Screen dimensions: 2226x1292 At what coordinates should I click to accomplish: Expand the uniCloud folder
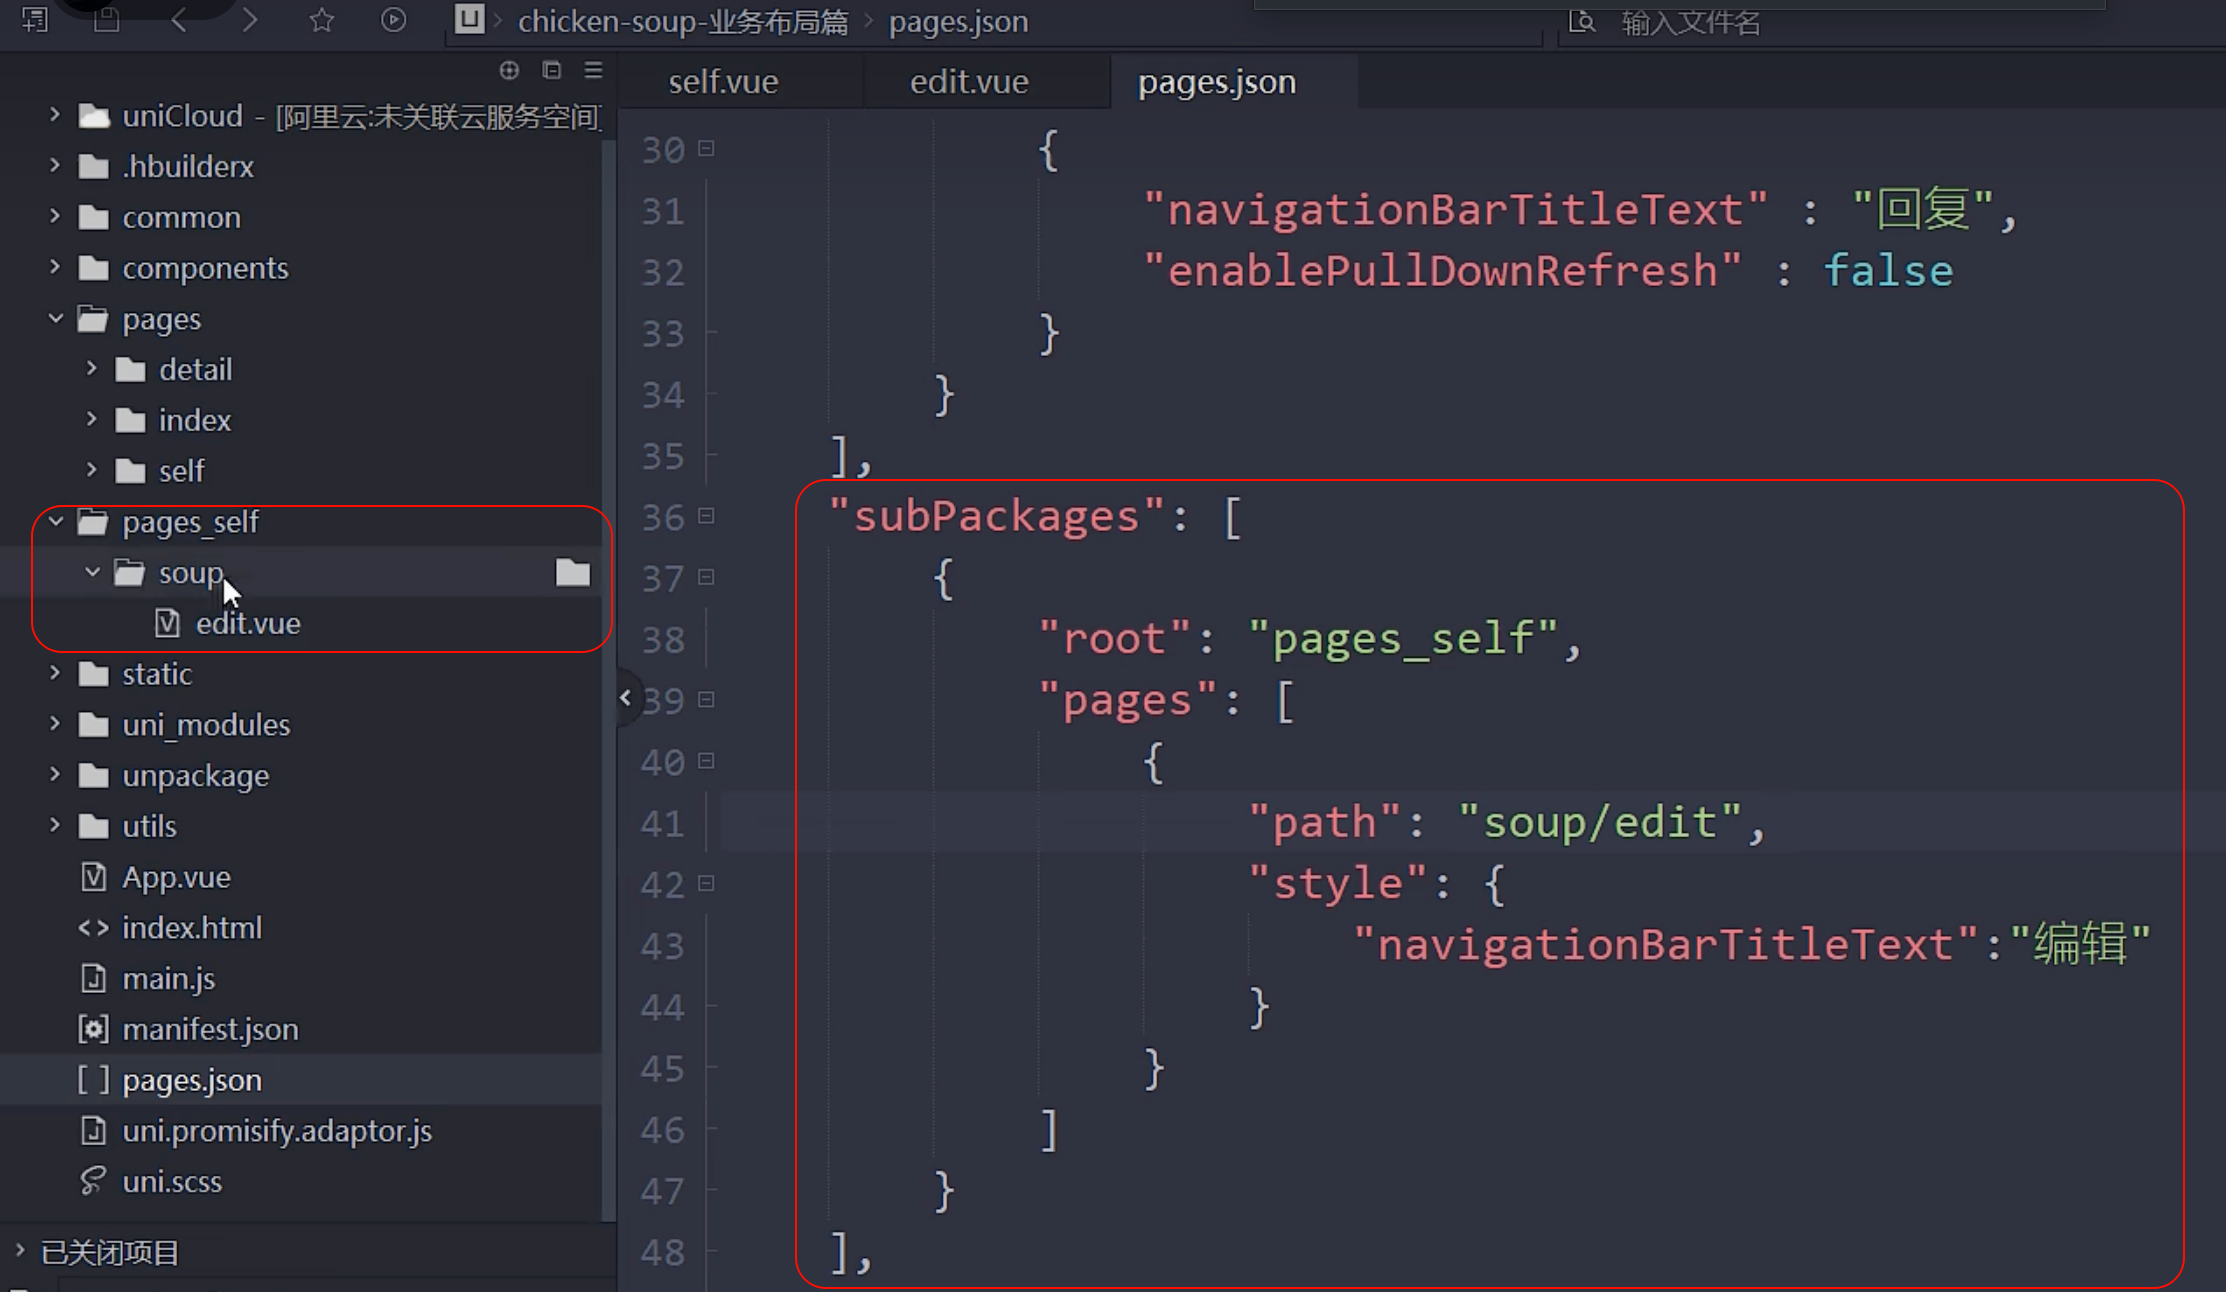[x=55, y=115]
